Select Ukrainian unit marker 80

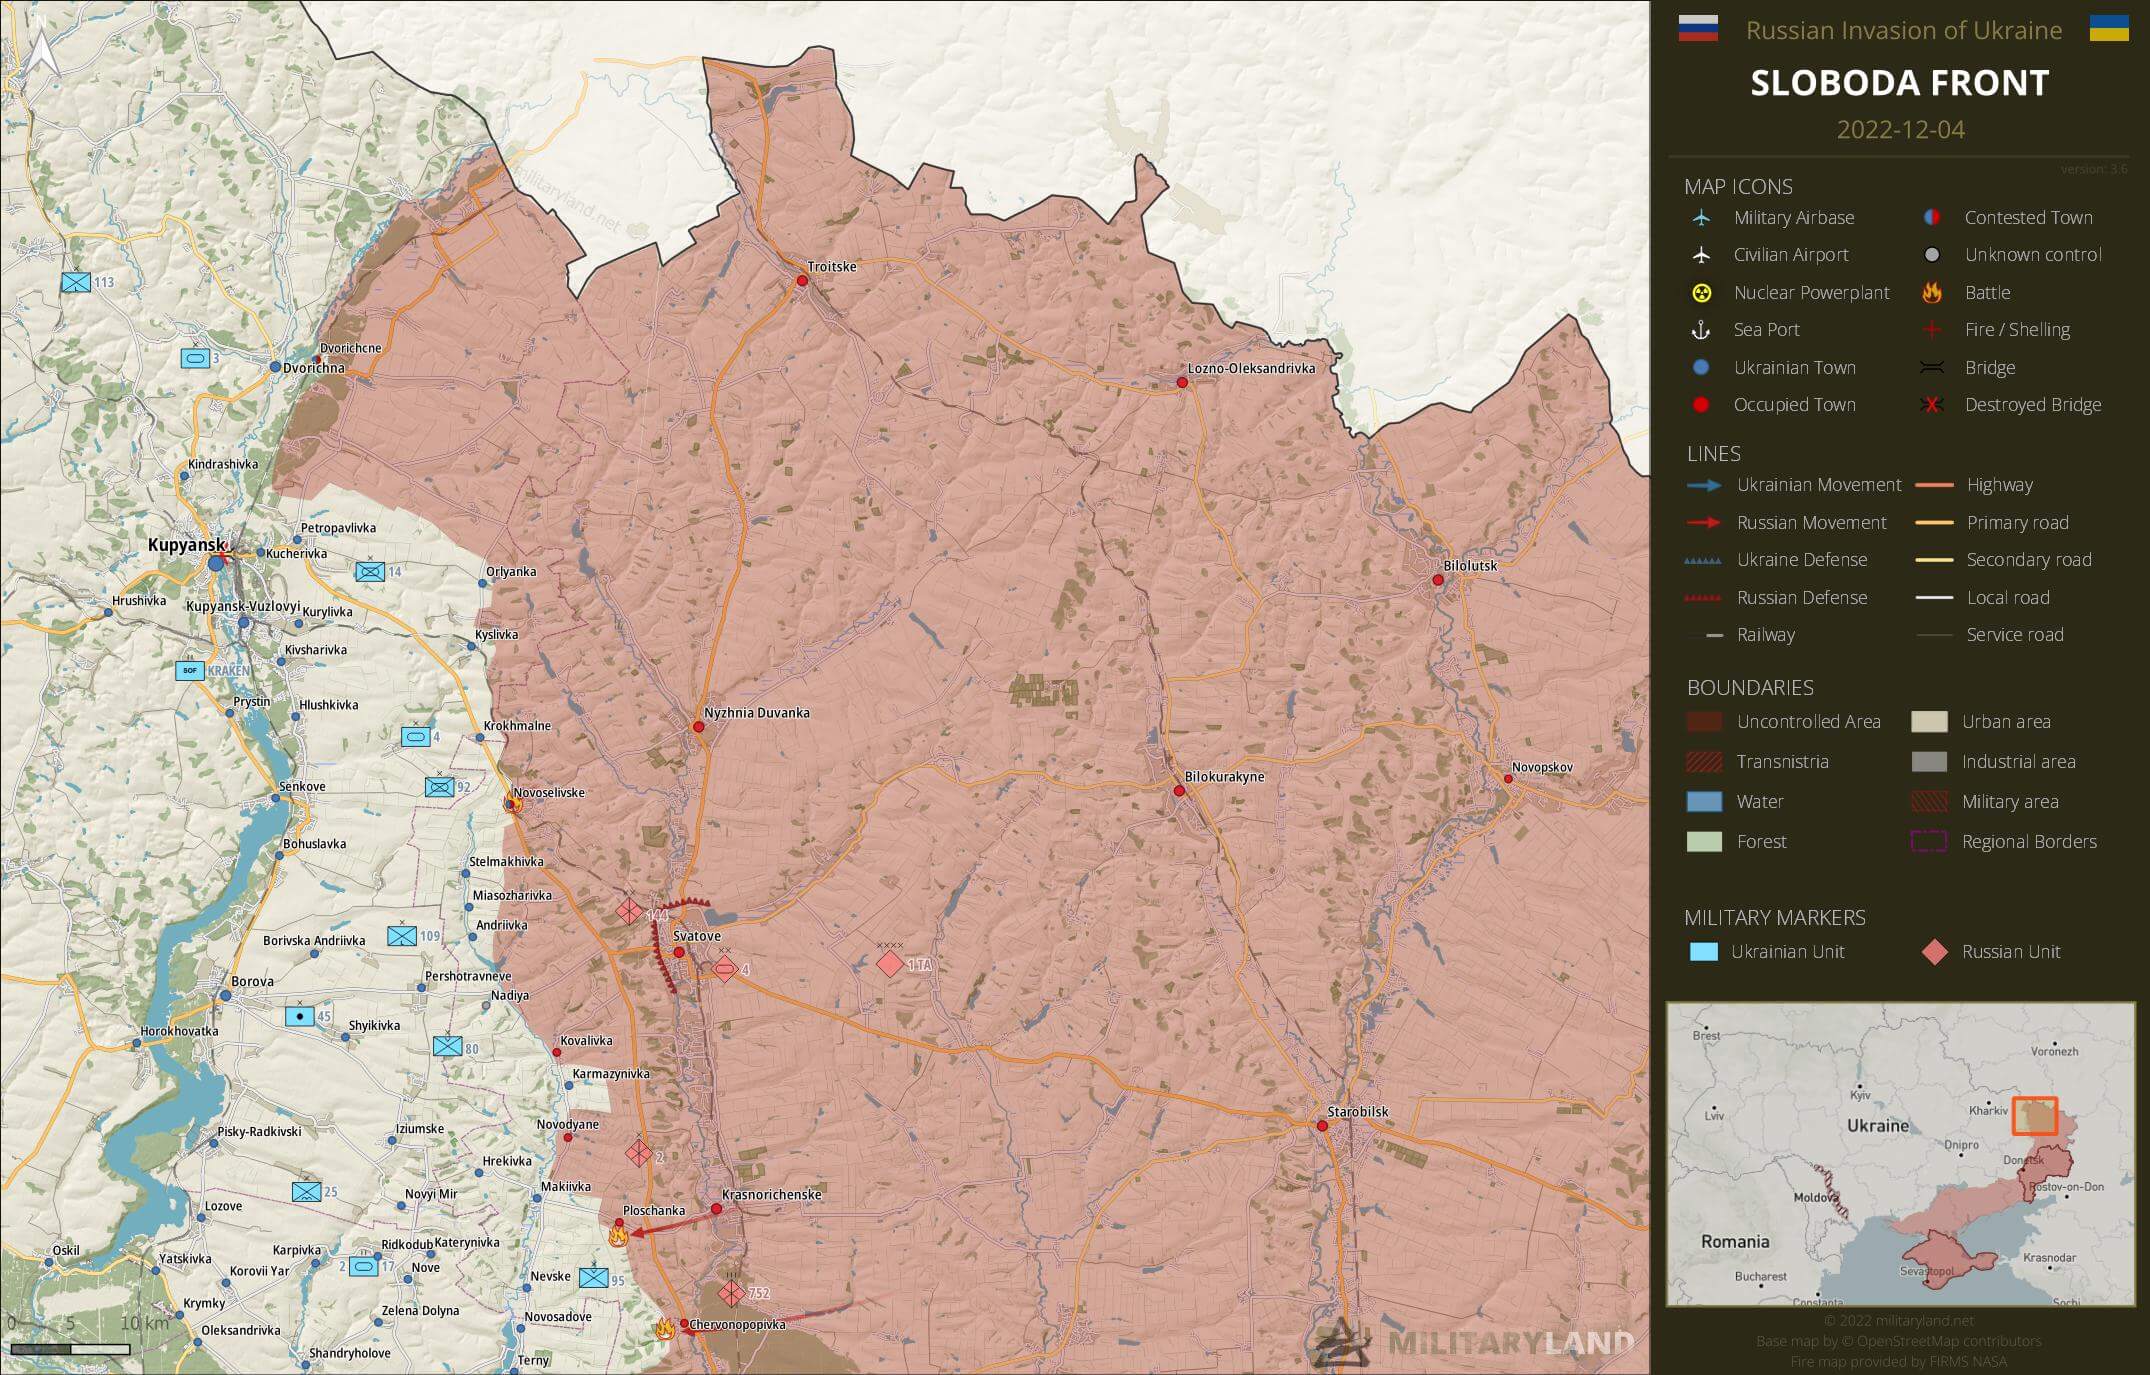[x=447, y=1047]
